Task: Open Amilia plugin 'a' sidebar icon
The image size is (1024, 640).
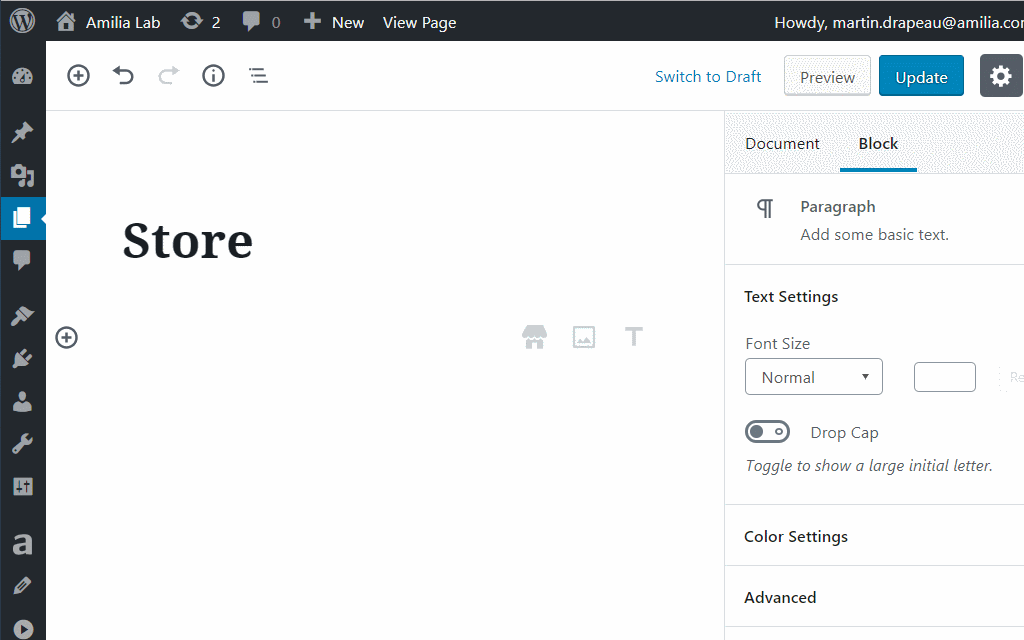Action: (22, 543)
